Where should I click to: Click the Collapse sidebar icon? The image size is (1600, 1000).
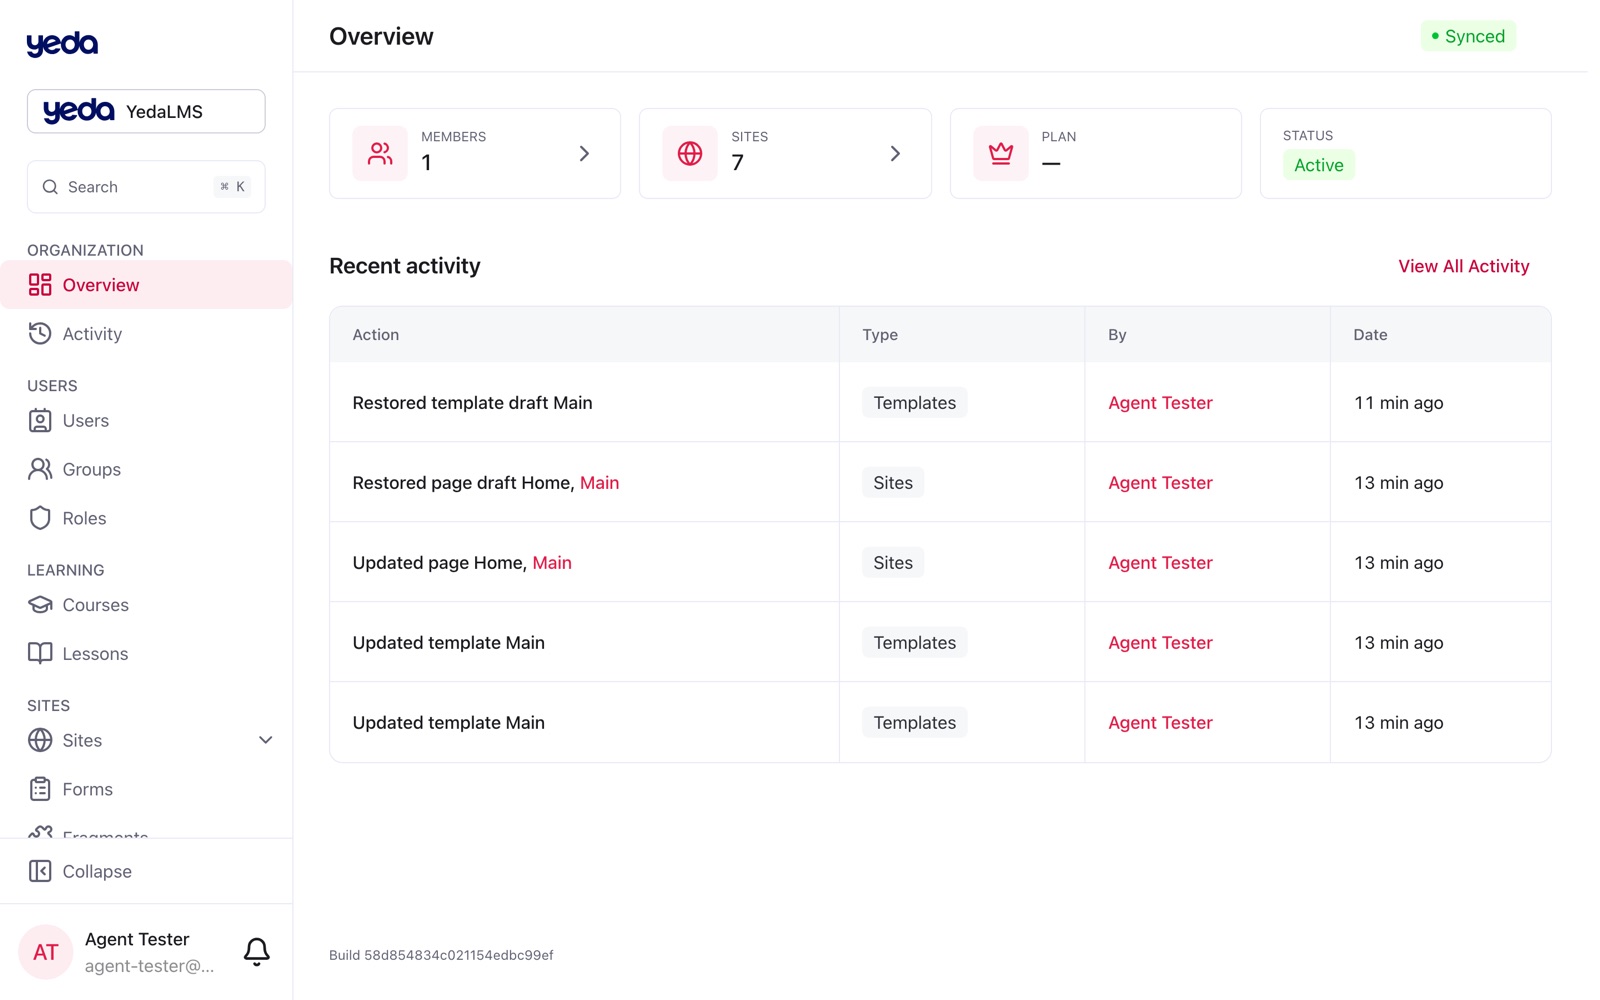(40, 871)
